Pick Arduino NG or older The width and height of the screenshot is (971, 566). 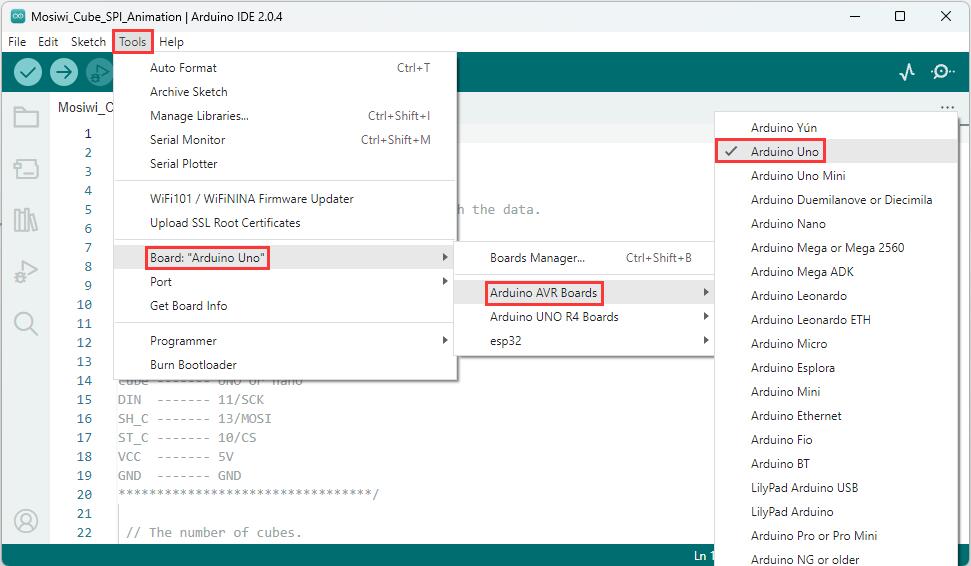[836, 559]
